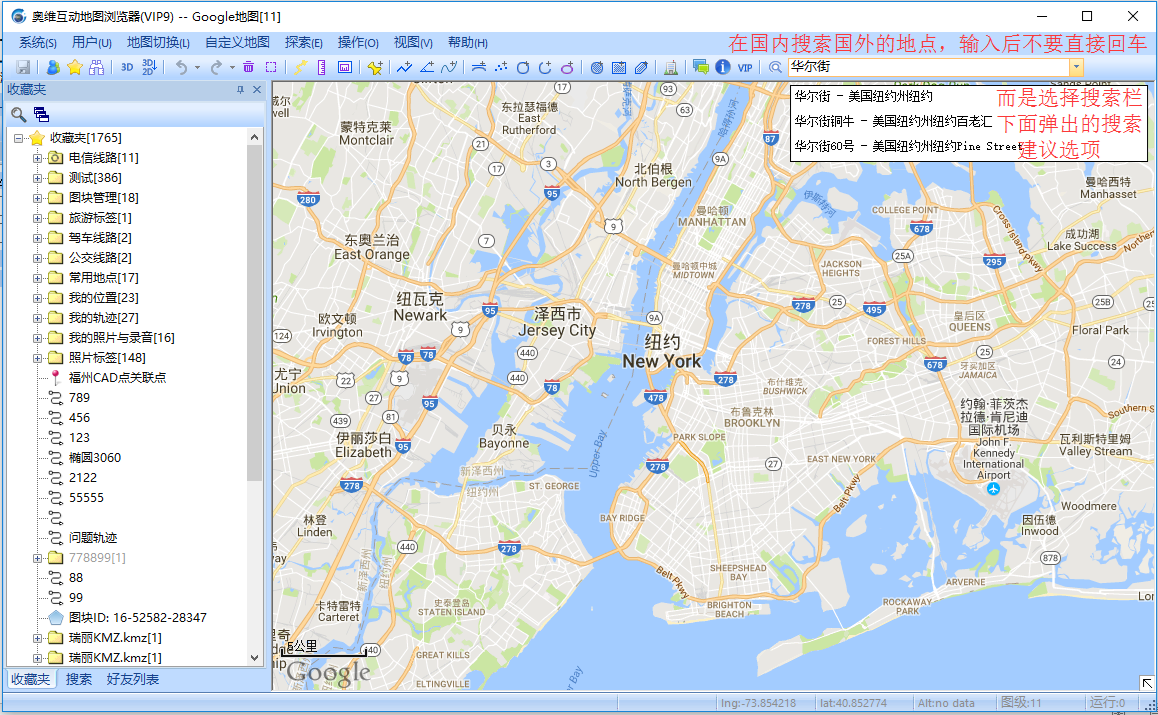This screenshot has width=1158, height=715.
Task: Open the Redo history dropdown arrow
Action: tap(232, 67)
